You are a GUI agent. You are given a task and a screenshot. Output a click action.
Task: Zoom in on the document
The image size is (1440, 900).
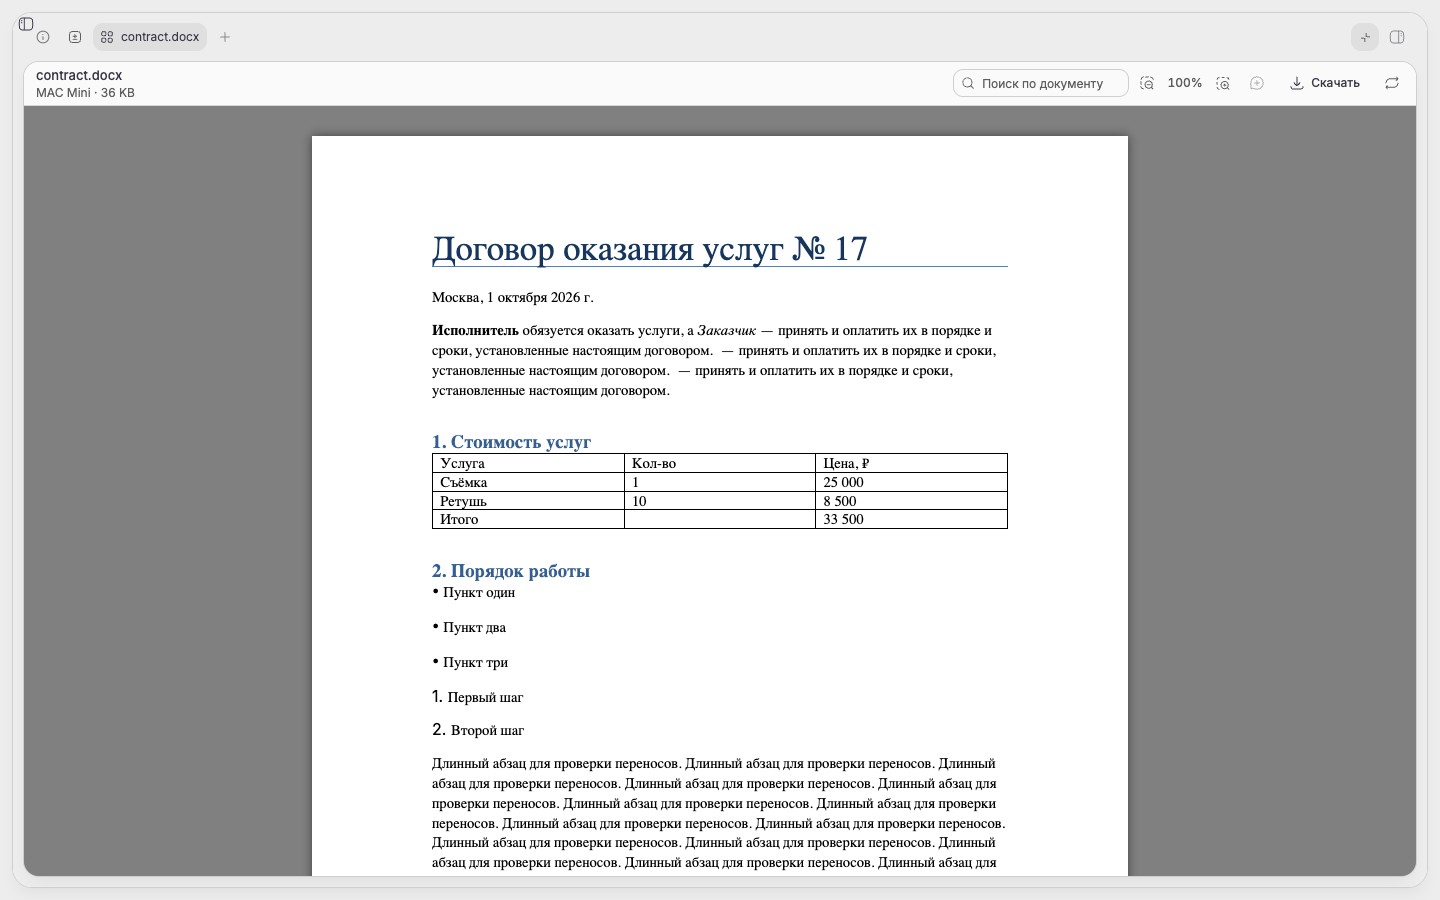click(x=1223, y=83)
